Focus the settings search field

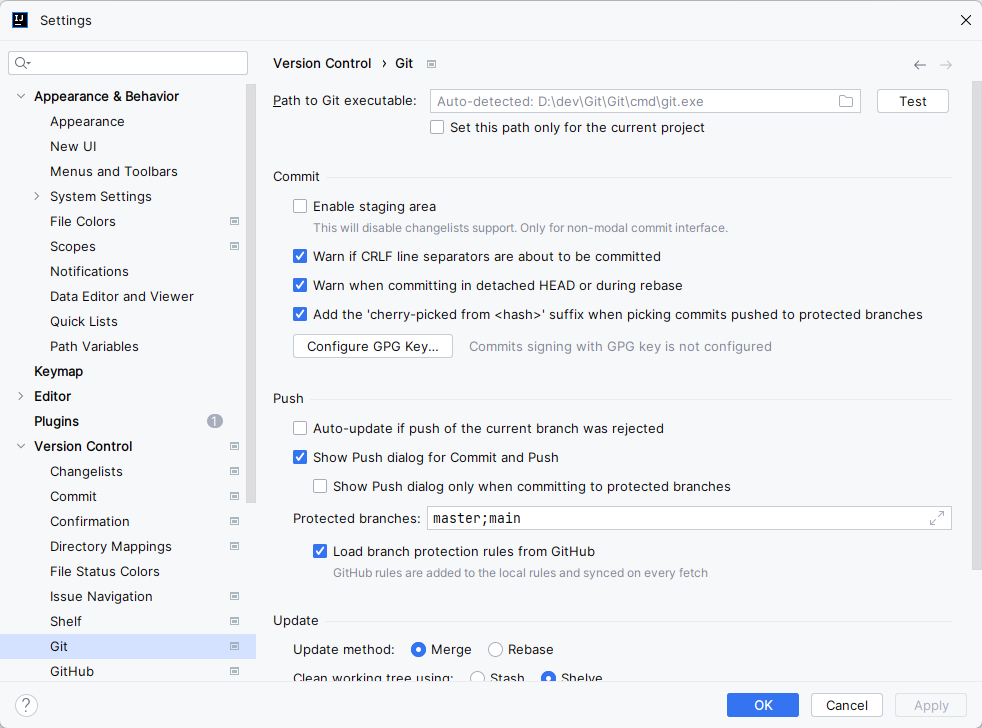[x=128, y=63]
